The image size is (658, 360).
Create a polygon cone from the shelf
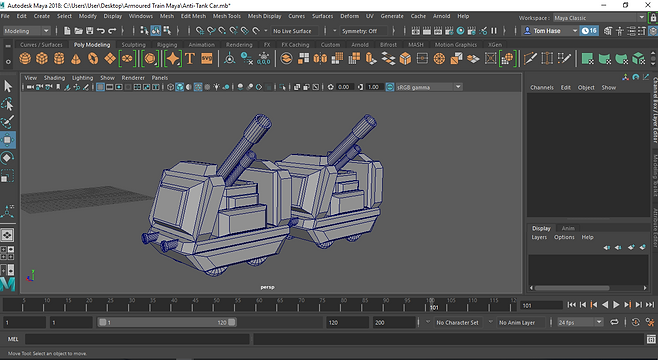pyautogui.click(x=76, y=59)
